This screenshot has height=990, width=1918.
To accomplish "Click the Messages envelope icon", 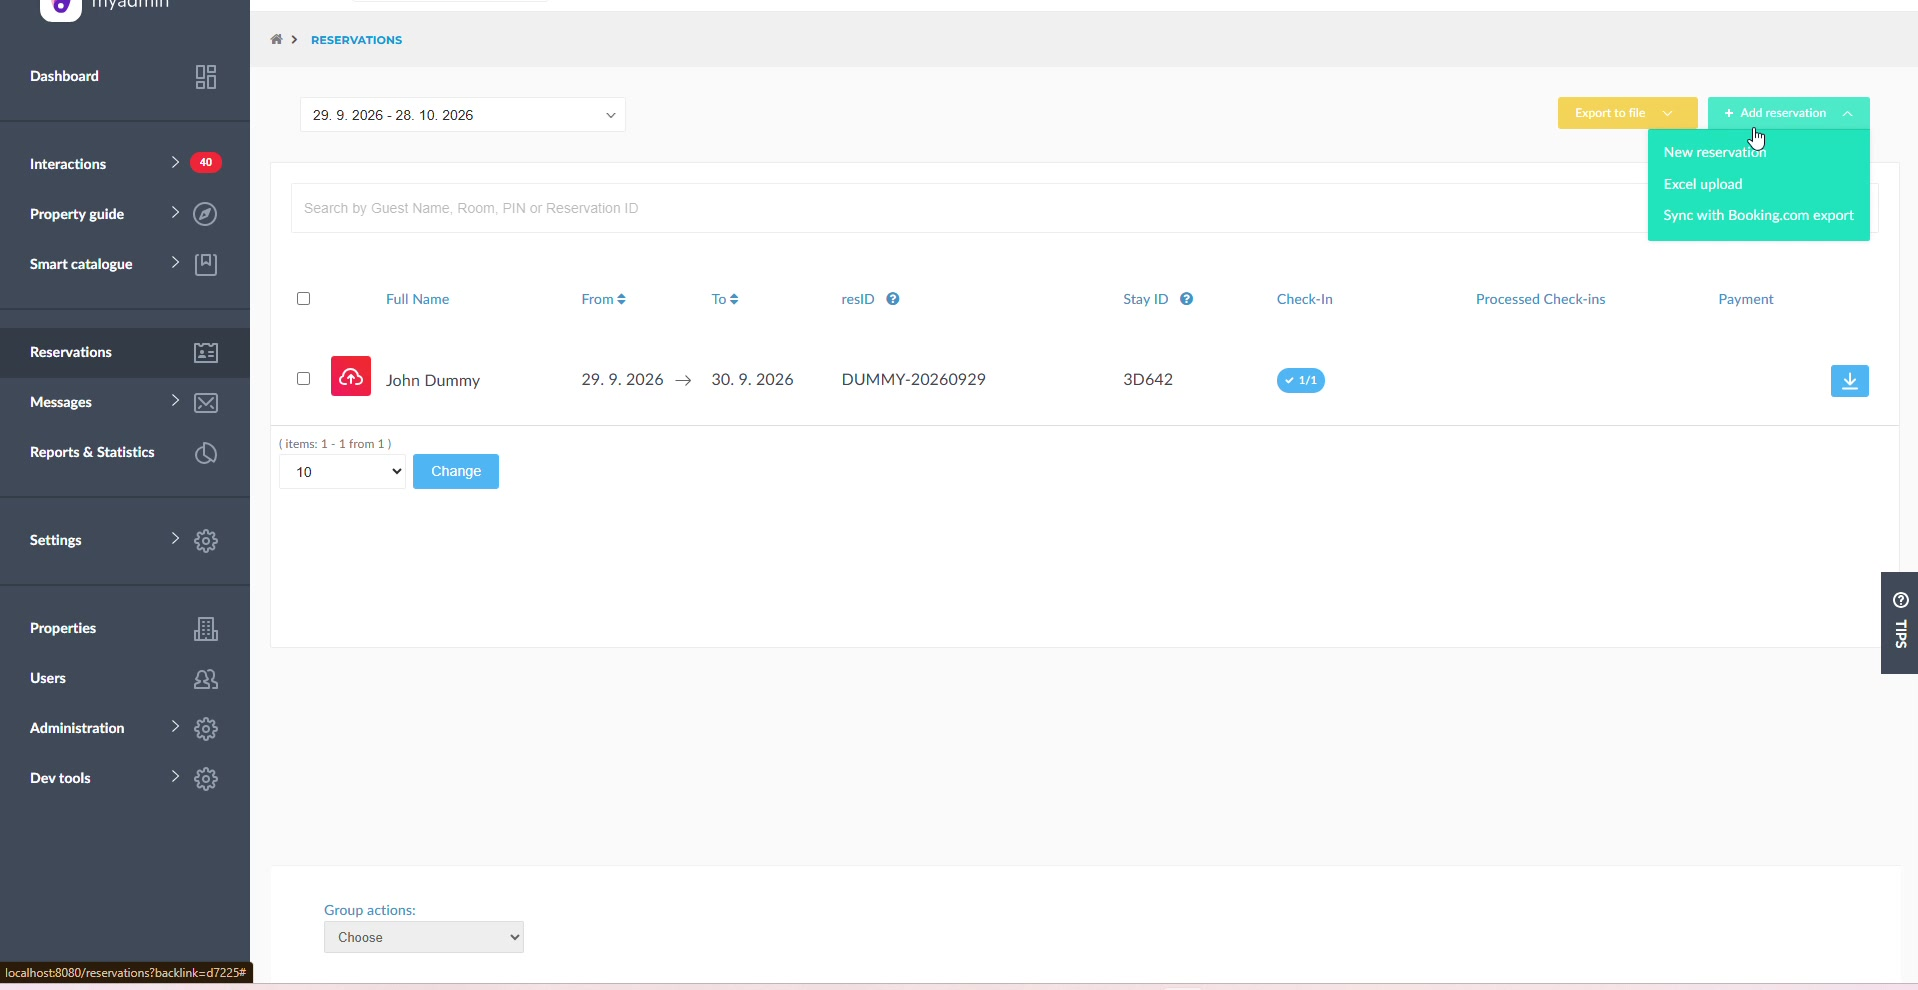I will tap(206, 403).
